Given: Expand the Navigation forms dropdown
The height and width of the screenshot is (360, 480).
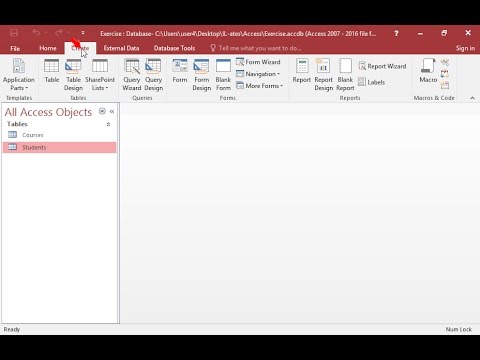Looking at the screenshot, I should [258, 74].
